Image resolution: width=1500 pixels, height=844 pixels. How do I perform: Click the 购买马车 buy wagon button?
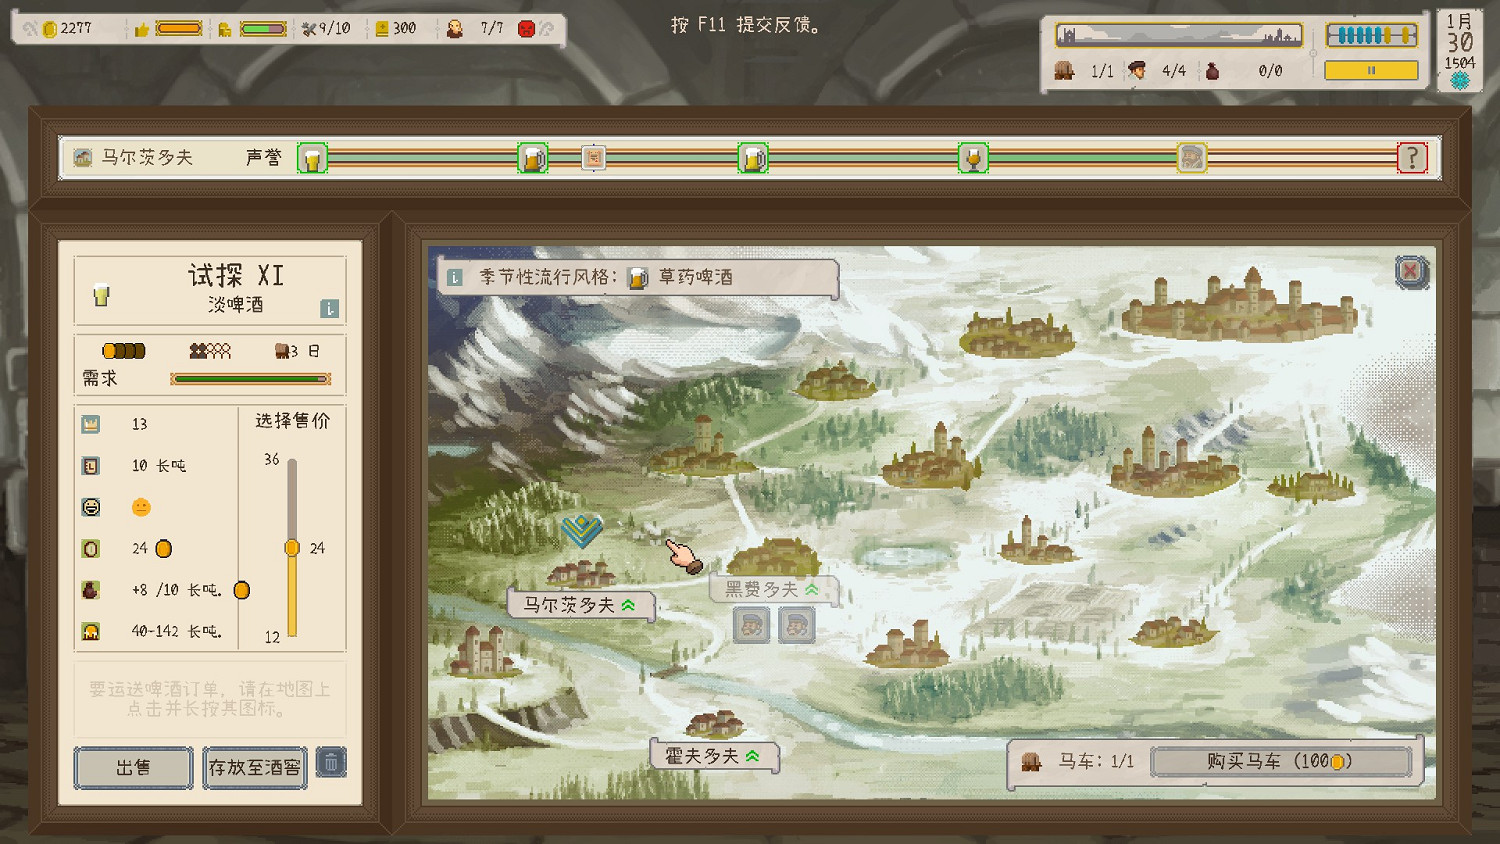(1280, 761)
